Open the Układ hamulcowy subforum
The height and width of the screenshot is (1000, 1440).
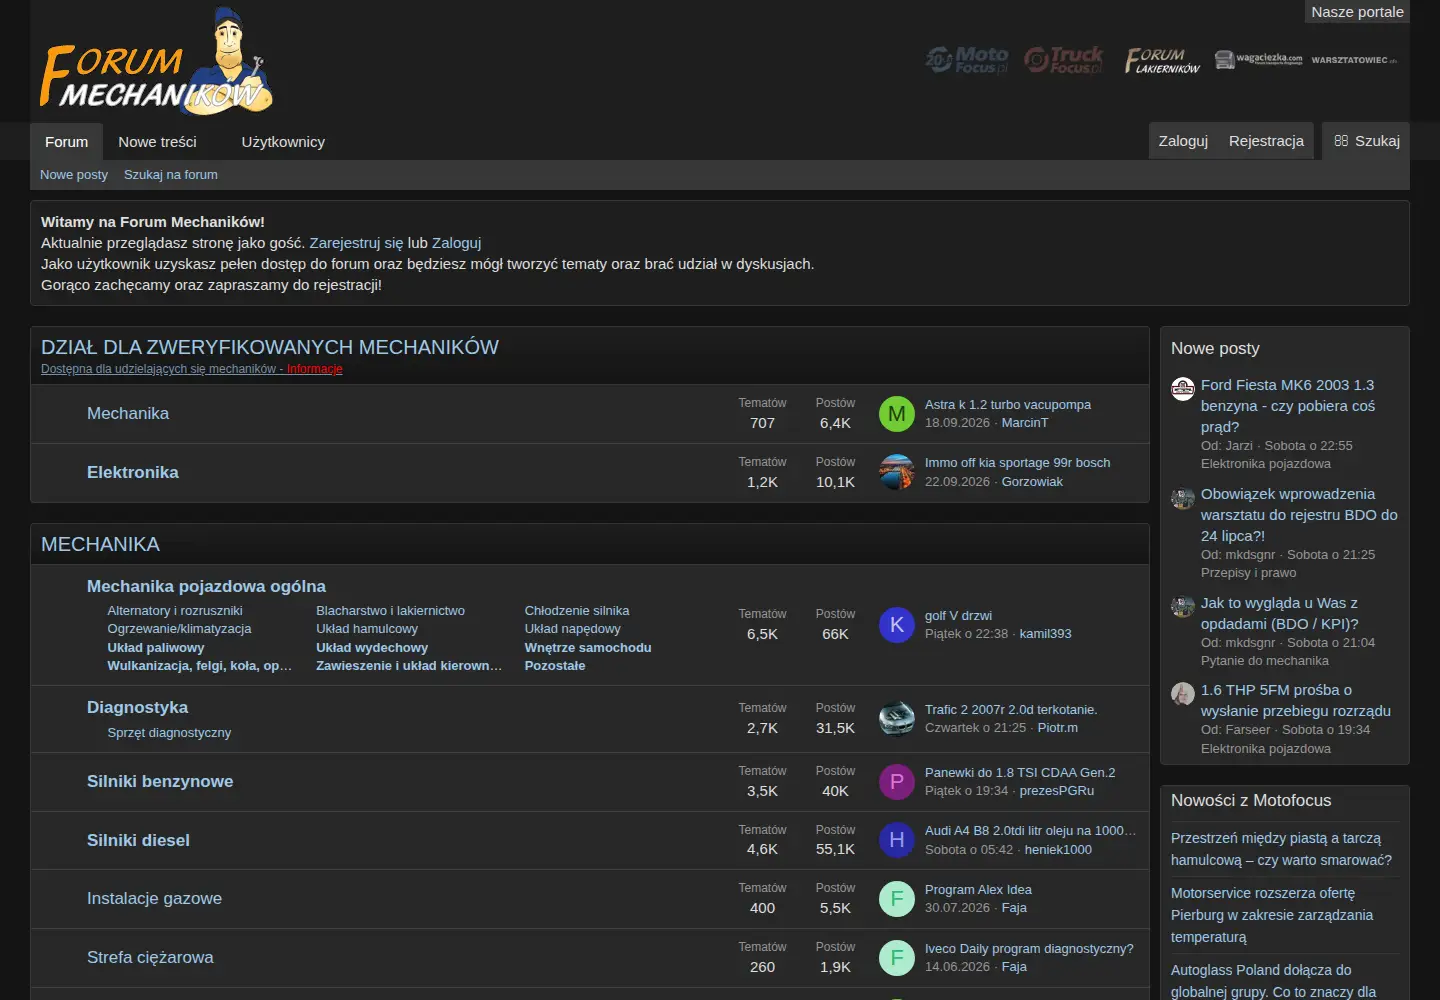(x=367, y=629)
